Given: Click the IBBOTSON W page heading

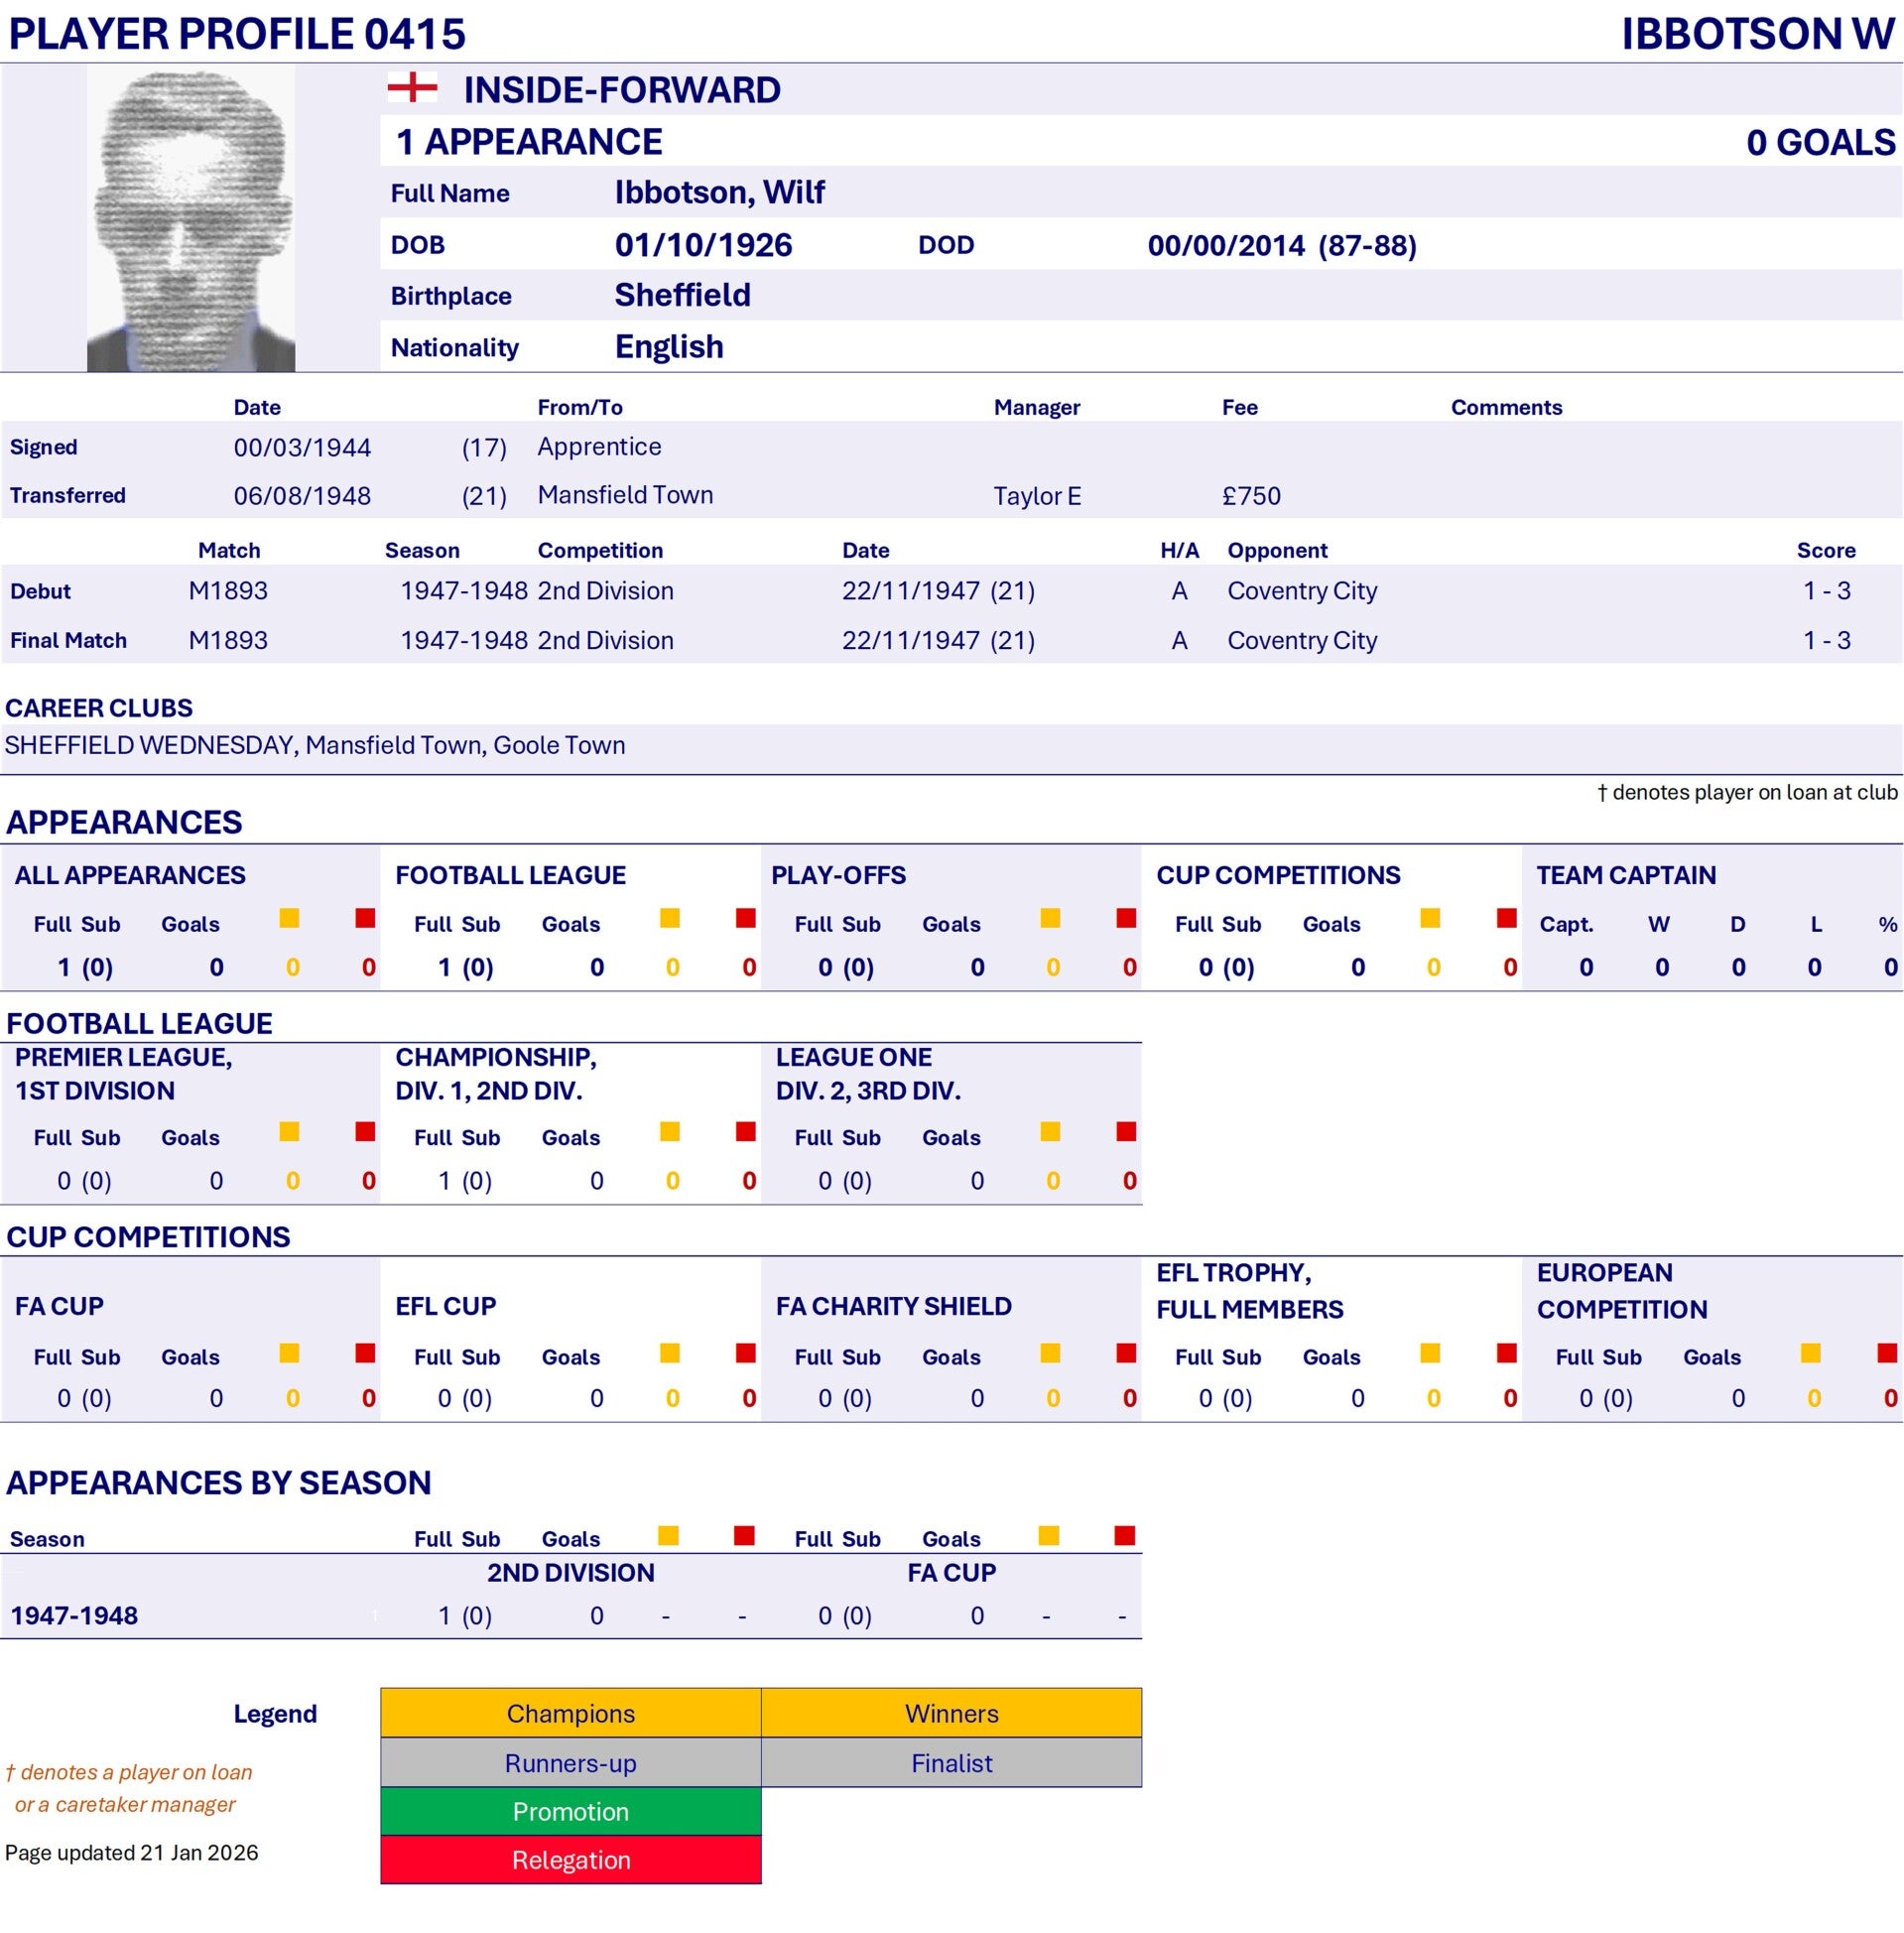Looking at the screenshot, I should 1757,33.
